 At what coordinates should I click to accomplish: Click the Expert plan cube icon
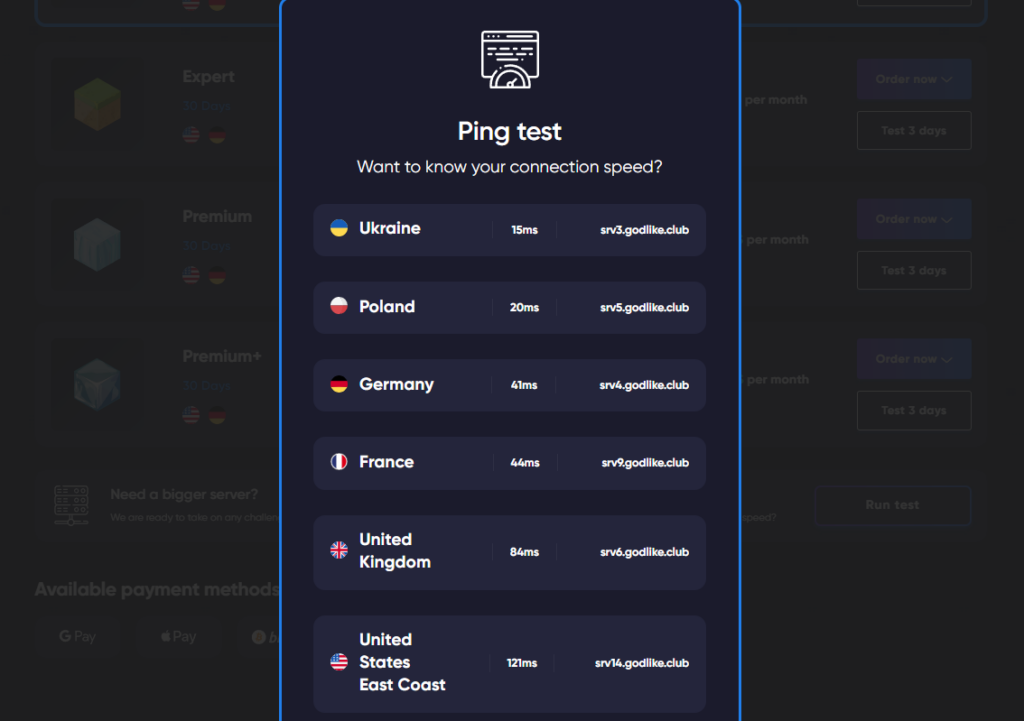pos(97,104)
